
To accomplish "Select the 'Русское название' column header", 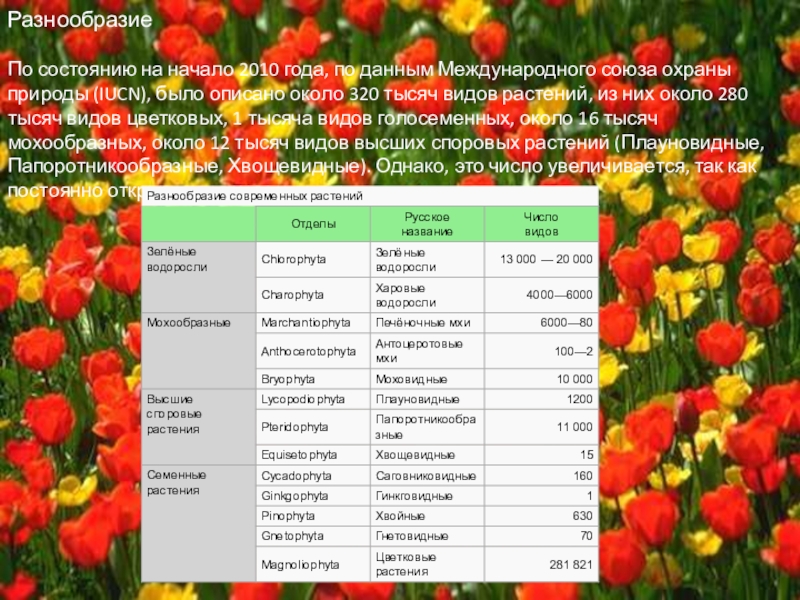I will point(427,223).
